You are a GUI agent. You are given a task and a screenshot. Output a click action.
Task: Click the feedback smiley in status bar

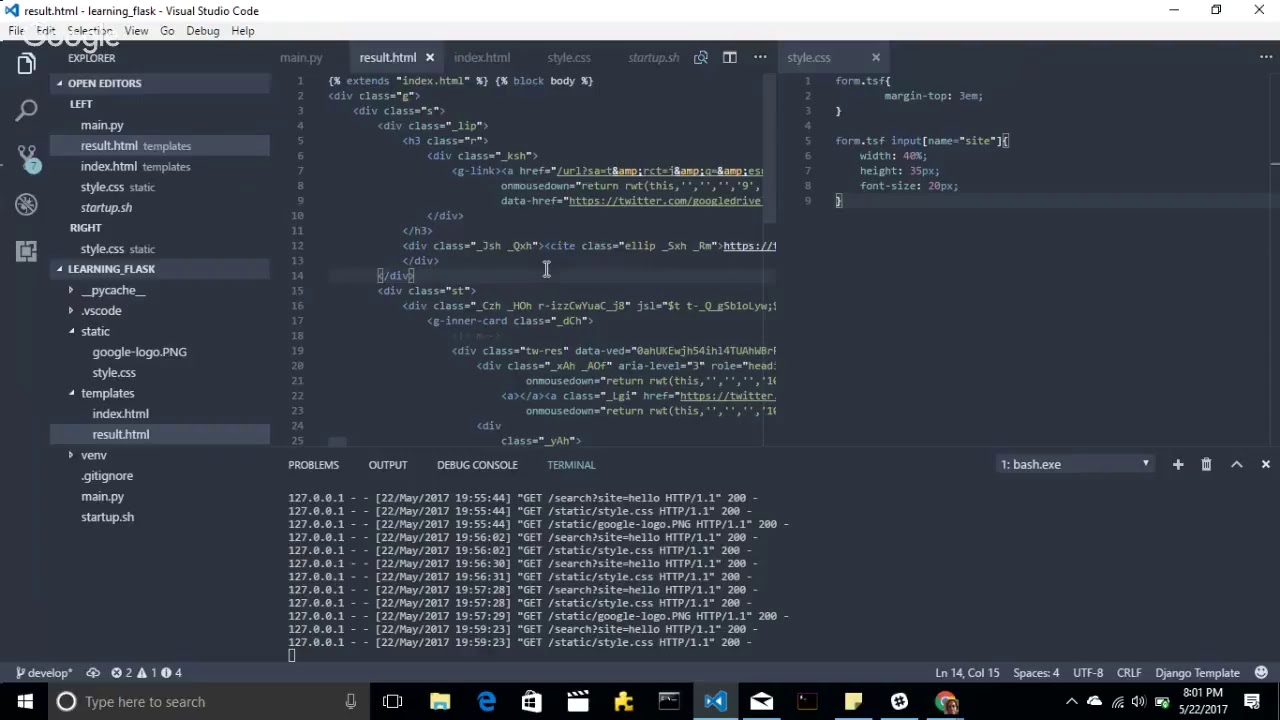[1262, 673]
